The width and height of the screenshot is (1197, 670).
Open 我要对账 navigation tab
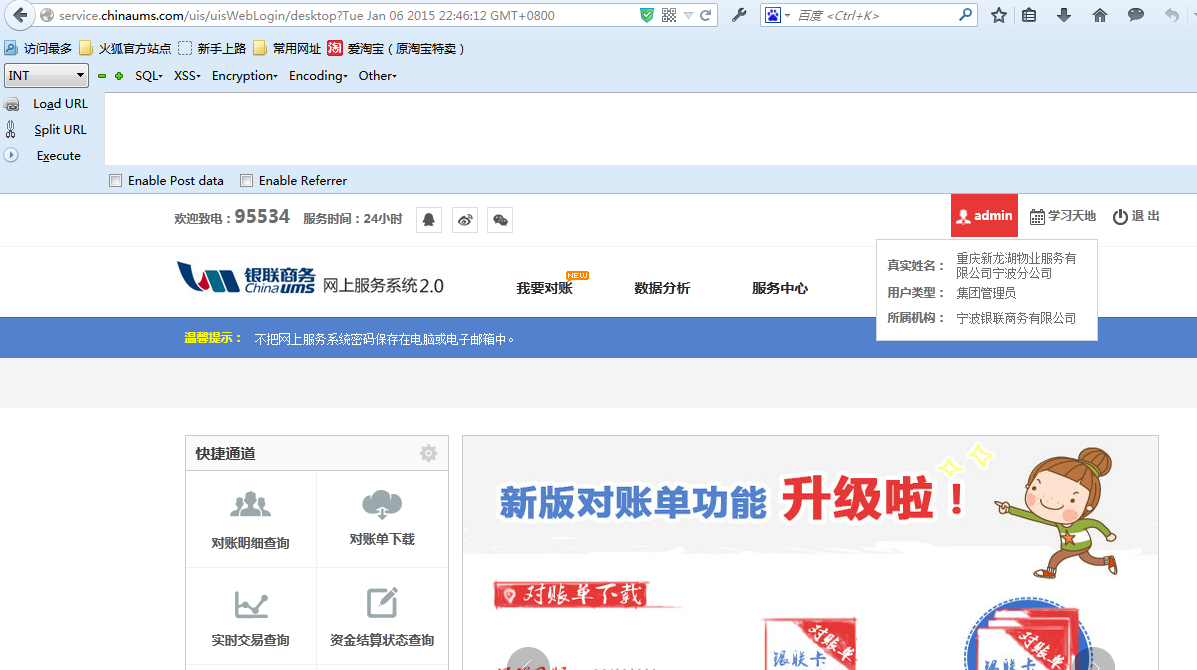tap(544, 288)
